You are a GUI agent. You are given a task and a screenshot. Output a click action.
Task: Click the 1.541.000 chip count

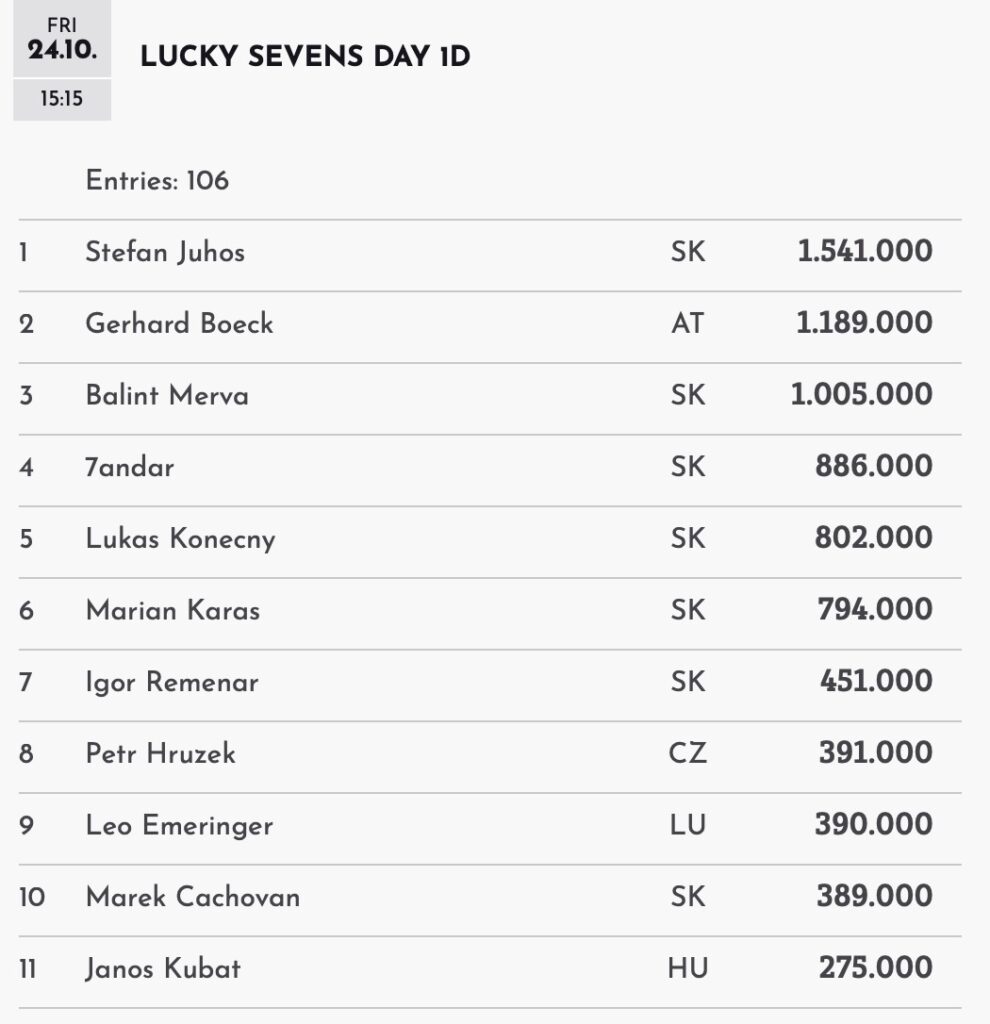point(865,252)
